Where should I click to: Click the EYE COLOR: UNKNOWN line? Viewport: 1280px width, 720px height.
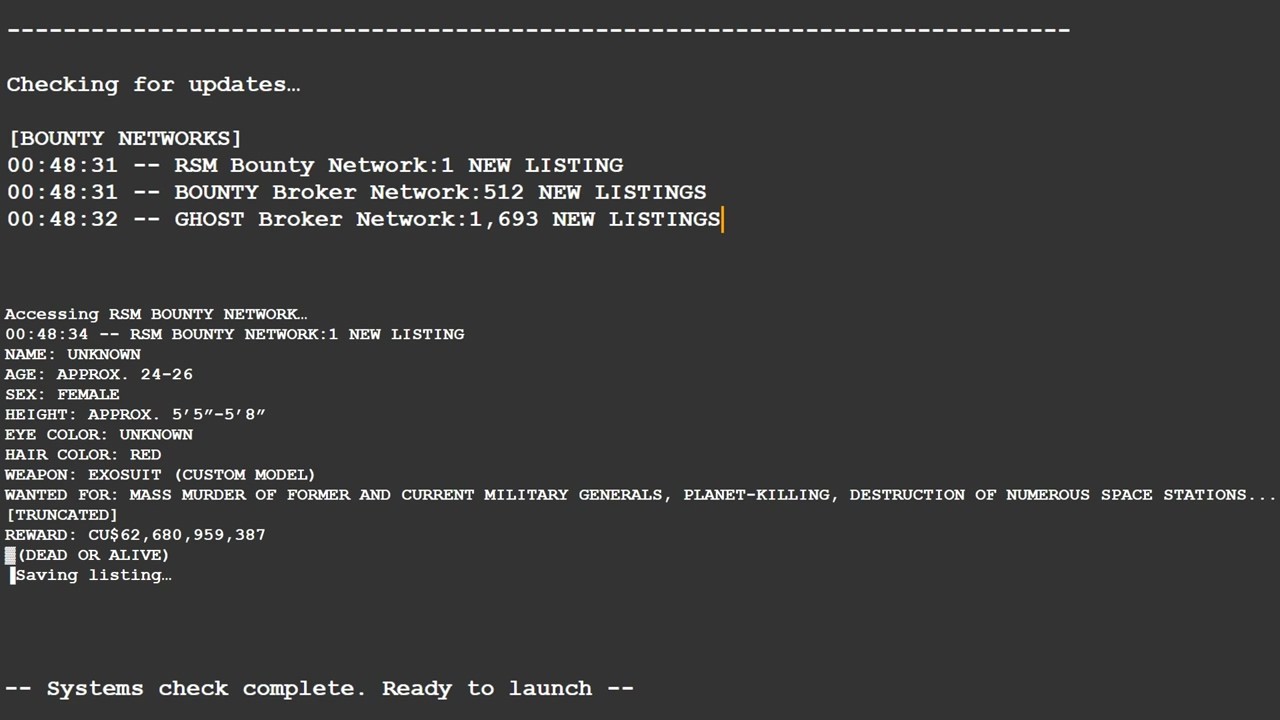pyautogui.click(x=99, y=434)
